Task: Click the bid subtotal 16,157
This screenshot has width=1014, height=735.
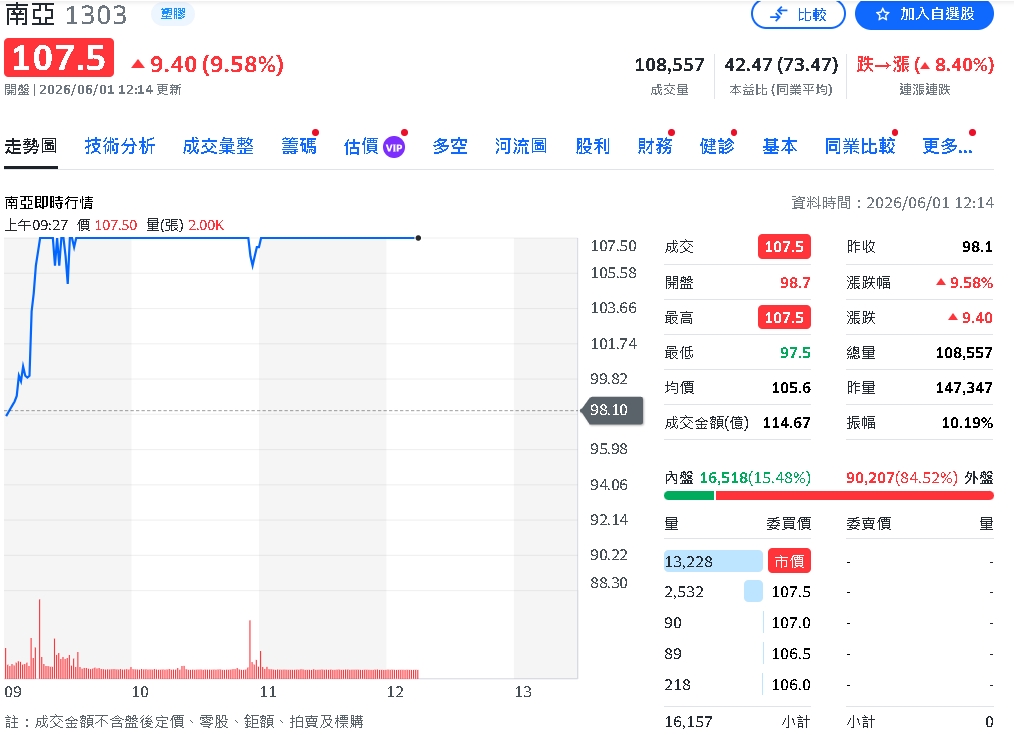Action: click(x=688, y=721)
